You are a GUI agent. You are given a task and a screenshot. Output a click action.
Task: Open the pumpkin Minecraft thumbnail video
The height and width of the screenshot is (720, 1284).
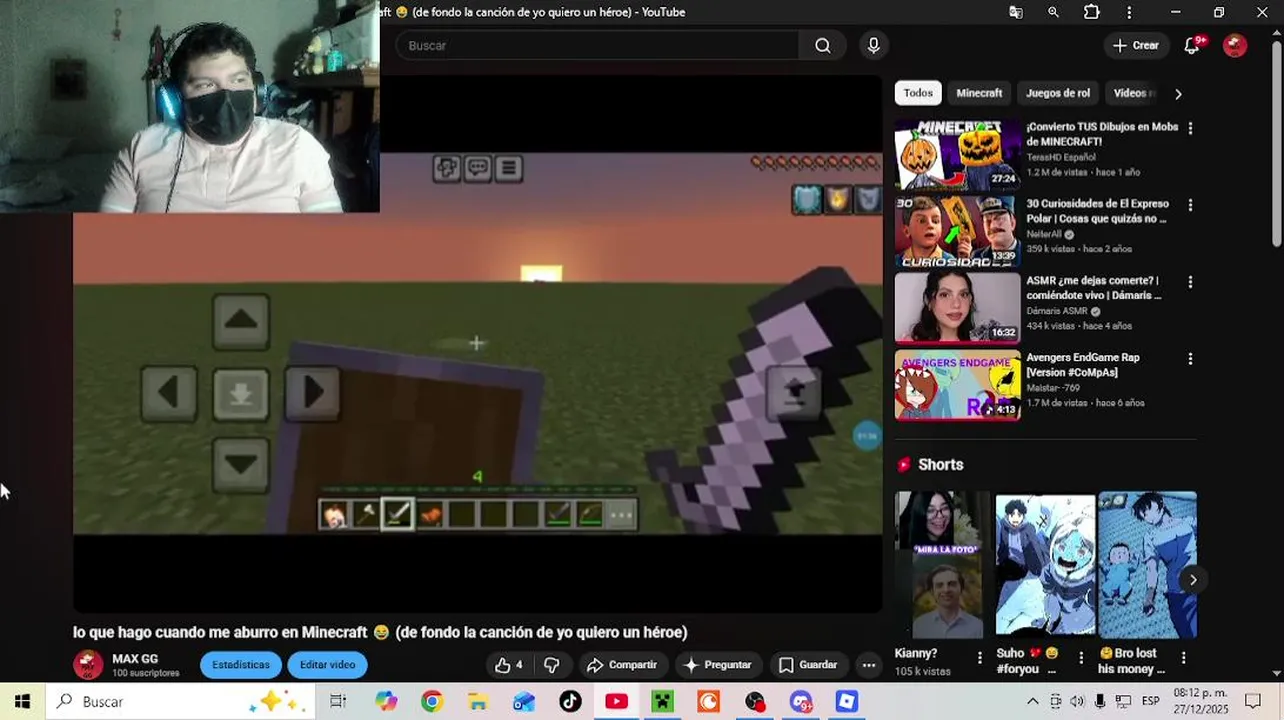[x=957, y=154]
